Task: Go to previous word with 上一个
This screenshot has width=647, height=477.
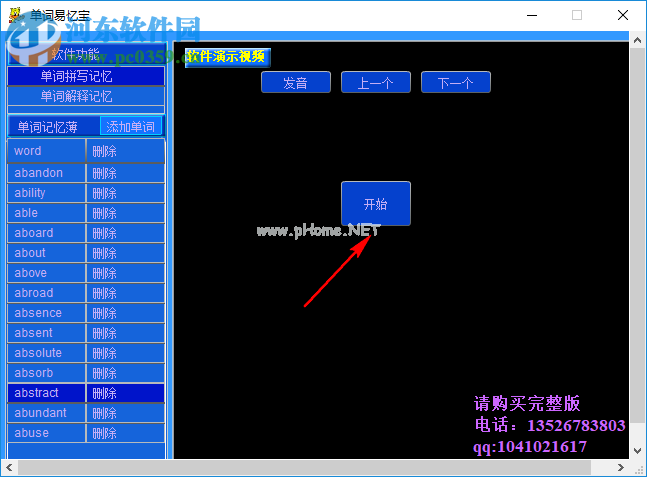Action: point(375,83)
